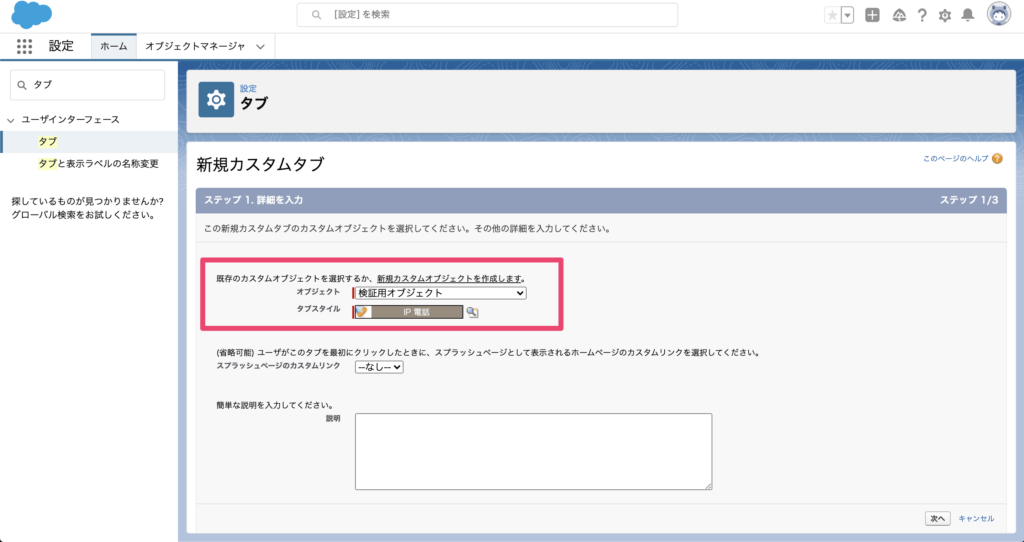Open the setup gear menu
This screenshot has height=542, width=1024.
[x=944, y=15]
